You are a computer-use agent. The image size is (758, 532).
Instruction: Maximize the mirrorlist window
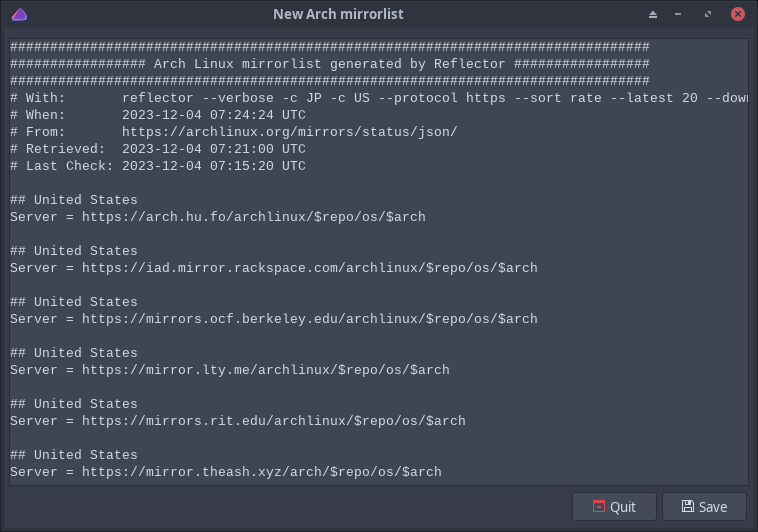tap(708, 15)
